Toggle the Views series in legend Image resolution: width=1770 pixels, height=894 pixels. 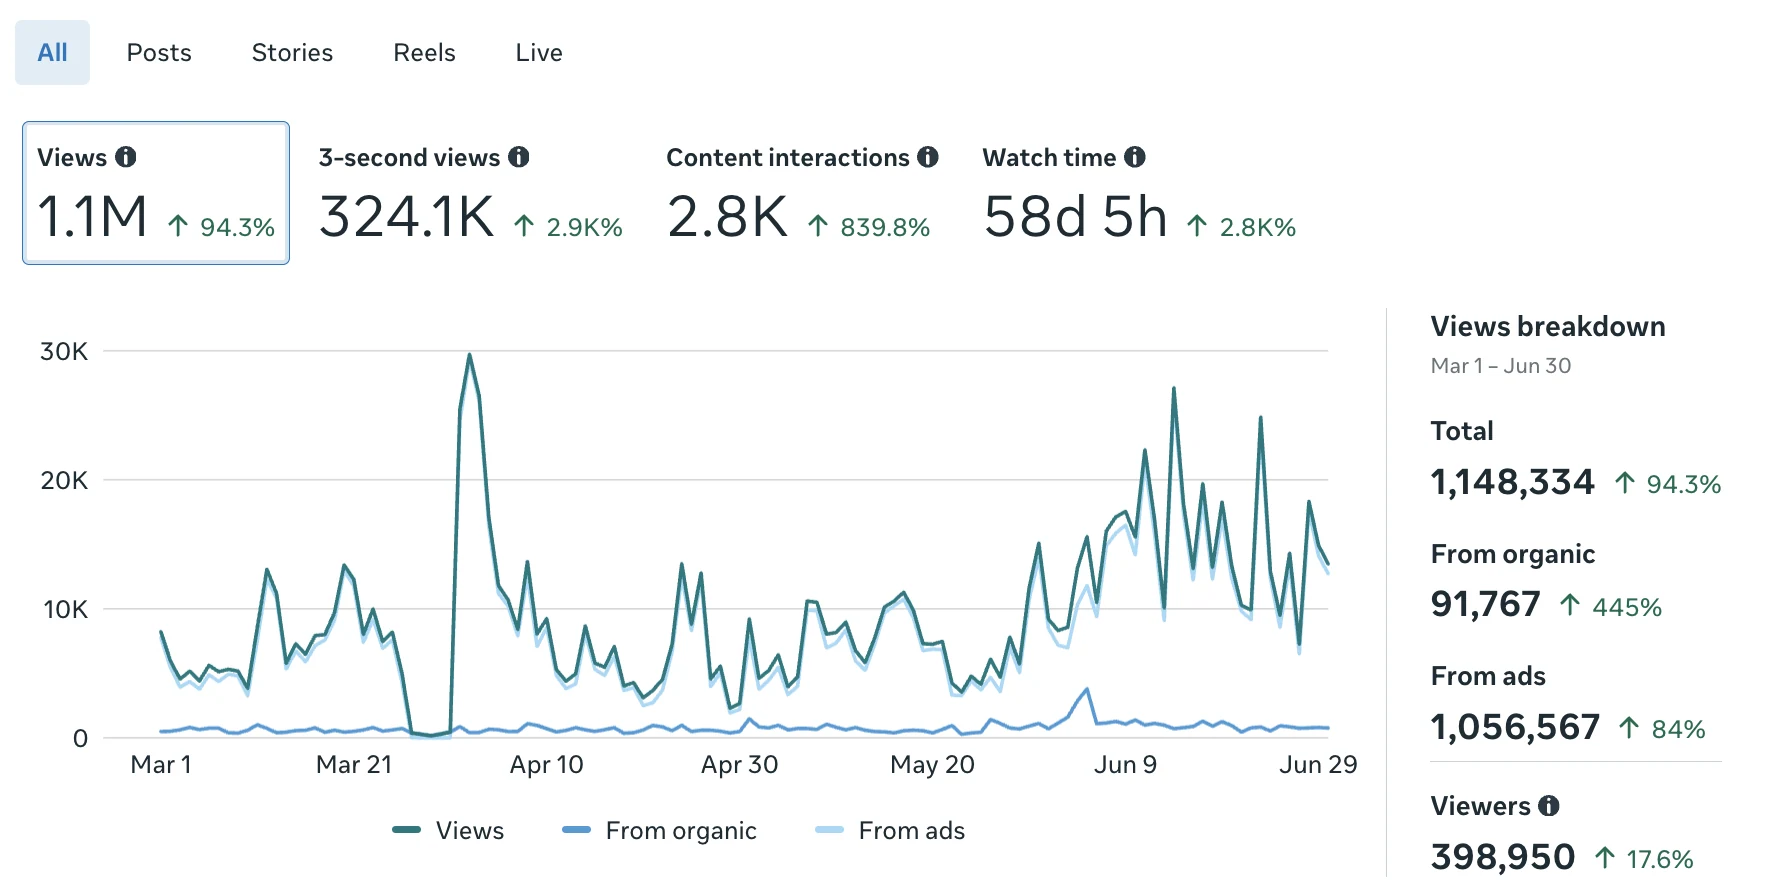click(x=448, y=830)
